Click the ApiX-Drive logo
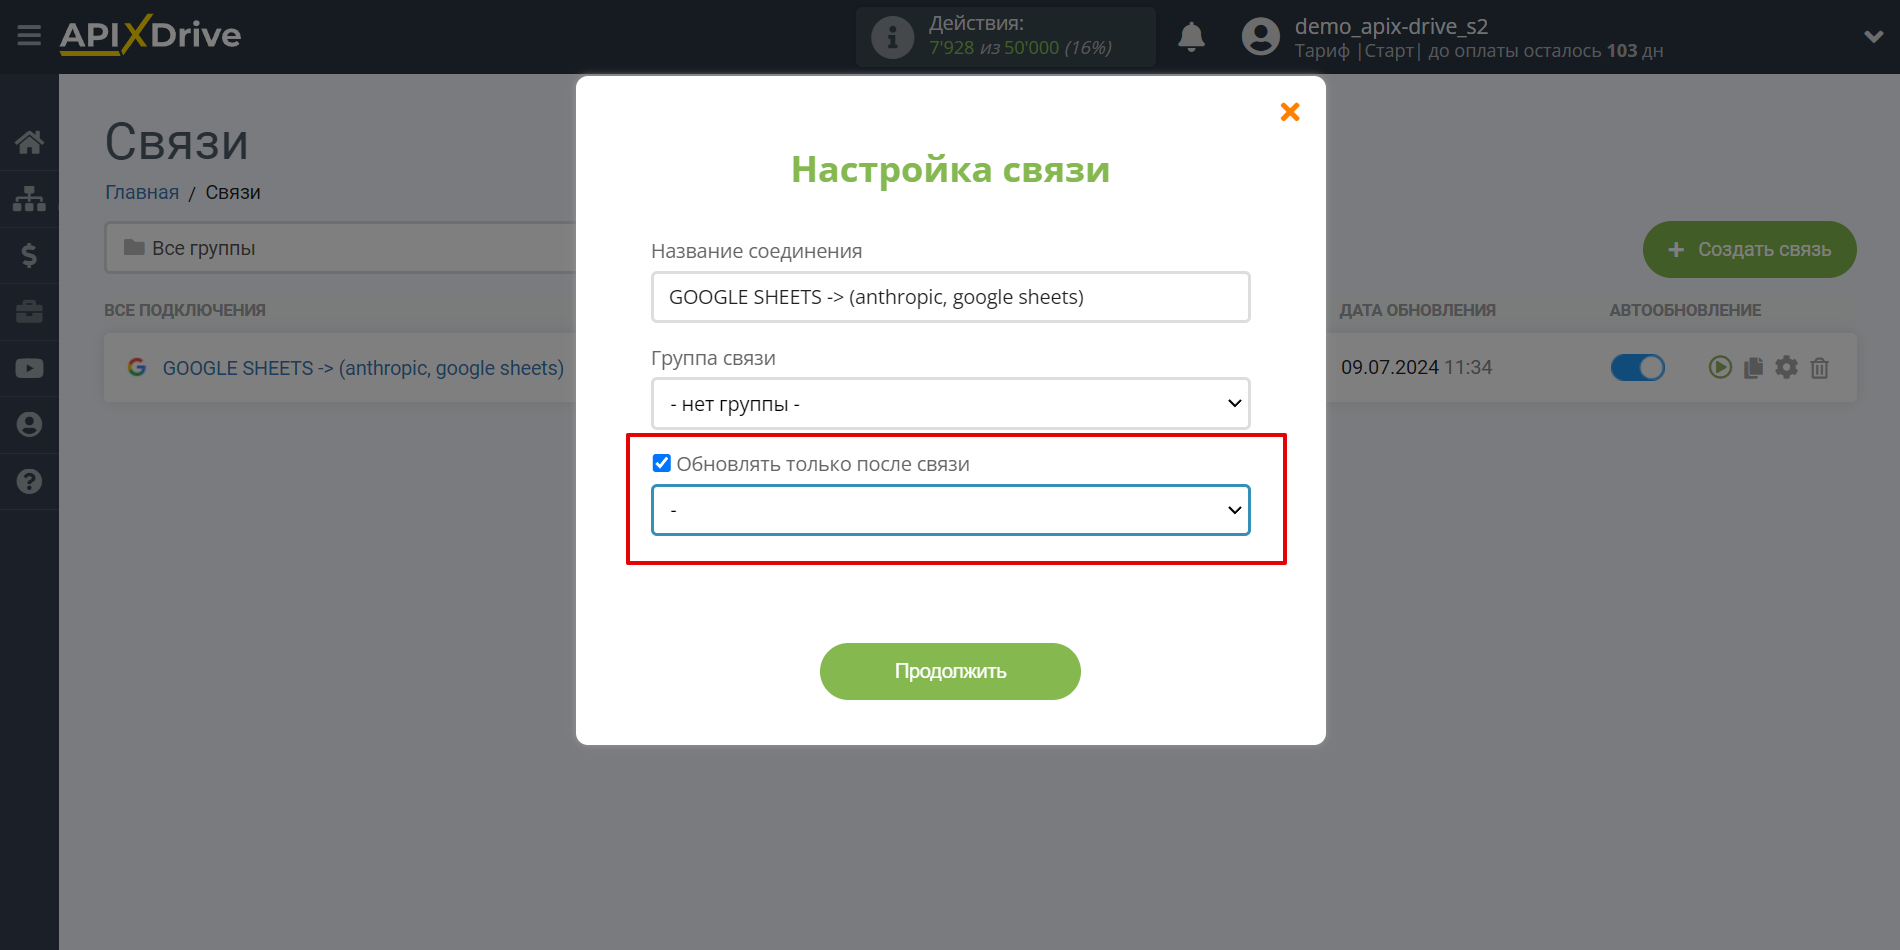This screenshot has height=950, width=1900. coord(150,36)
